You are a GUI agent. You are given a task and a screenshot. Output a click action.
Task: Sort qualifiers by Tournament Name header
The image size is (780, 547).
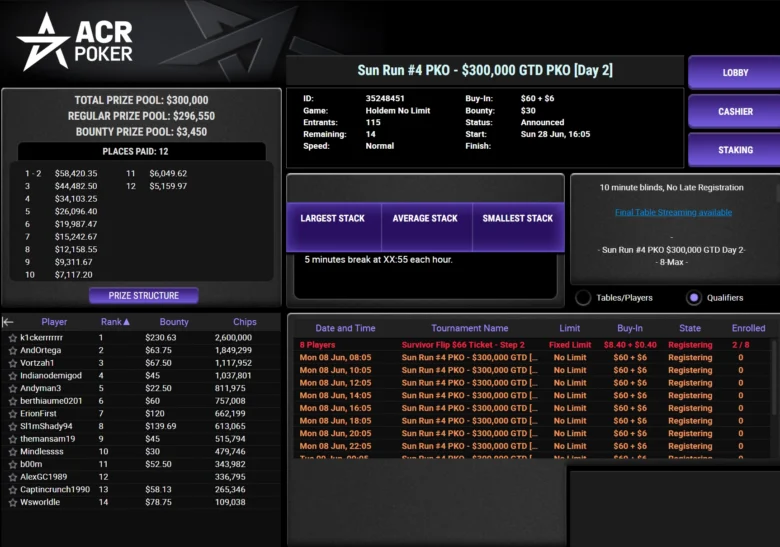click(x=470, y=328)
